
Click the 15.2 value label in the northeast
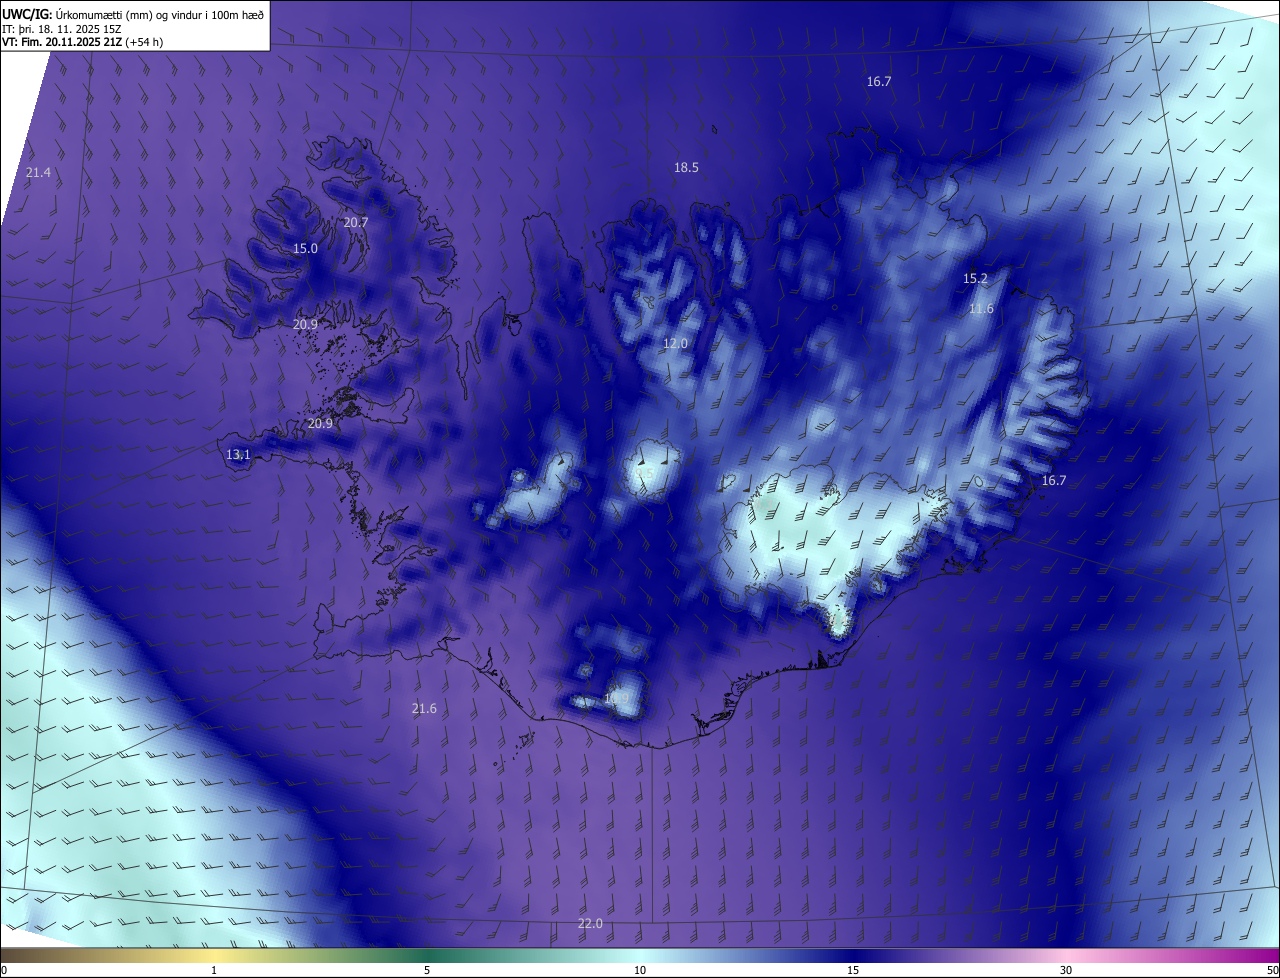(975, 278)
